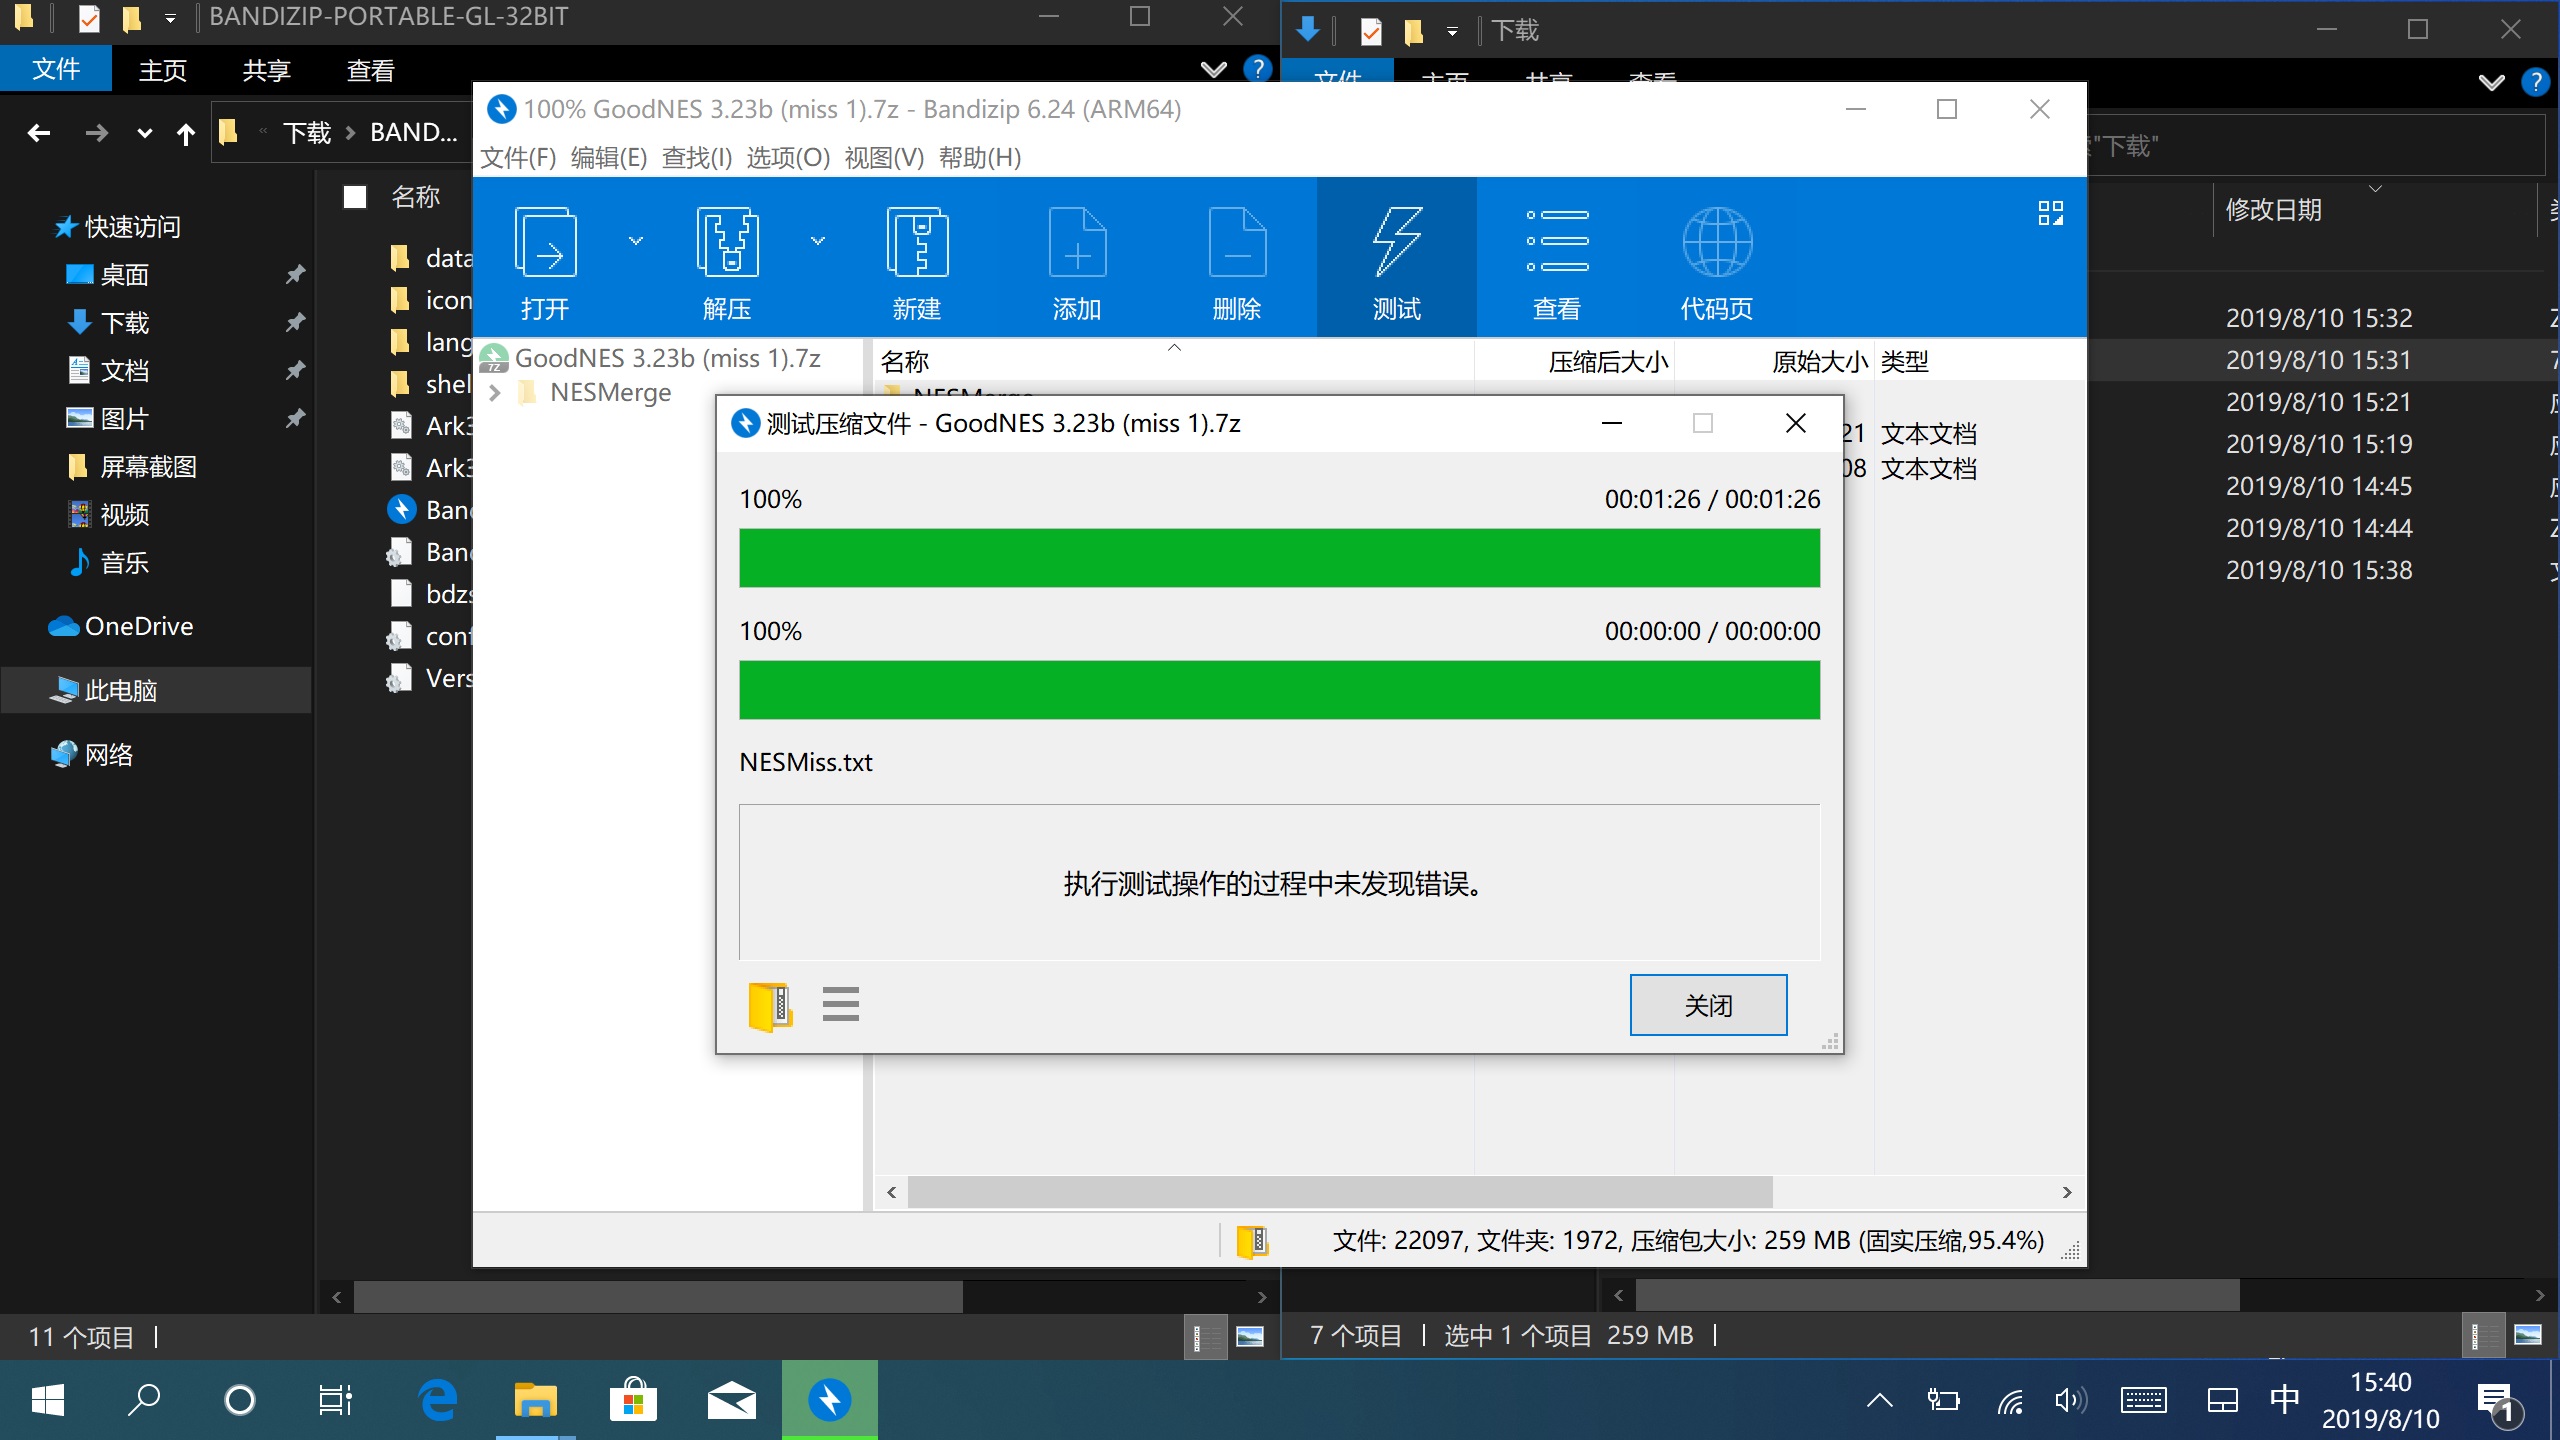
Task: Expand the NESMerge tree node
Action: tap(495, 393)
